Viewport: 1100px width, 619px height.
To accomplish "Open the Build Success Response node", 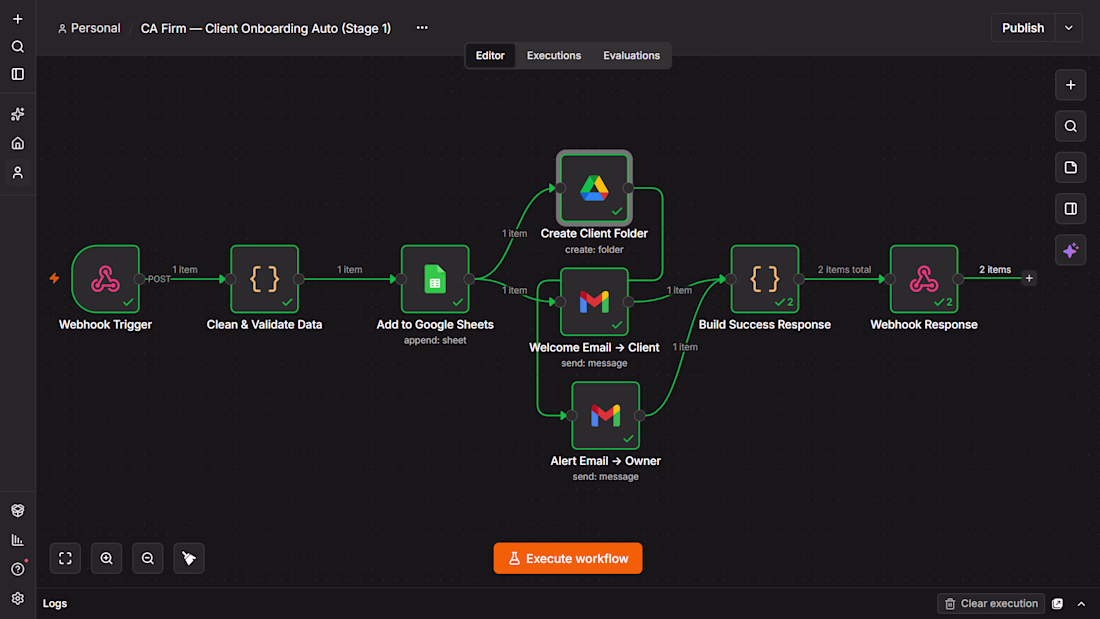I will 765,279.
